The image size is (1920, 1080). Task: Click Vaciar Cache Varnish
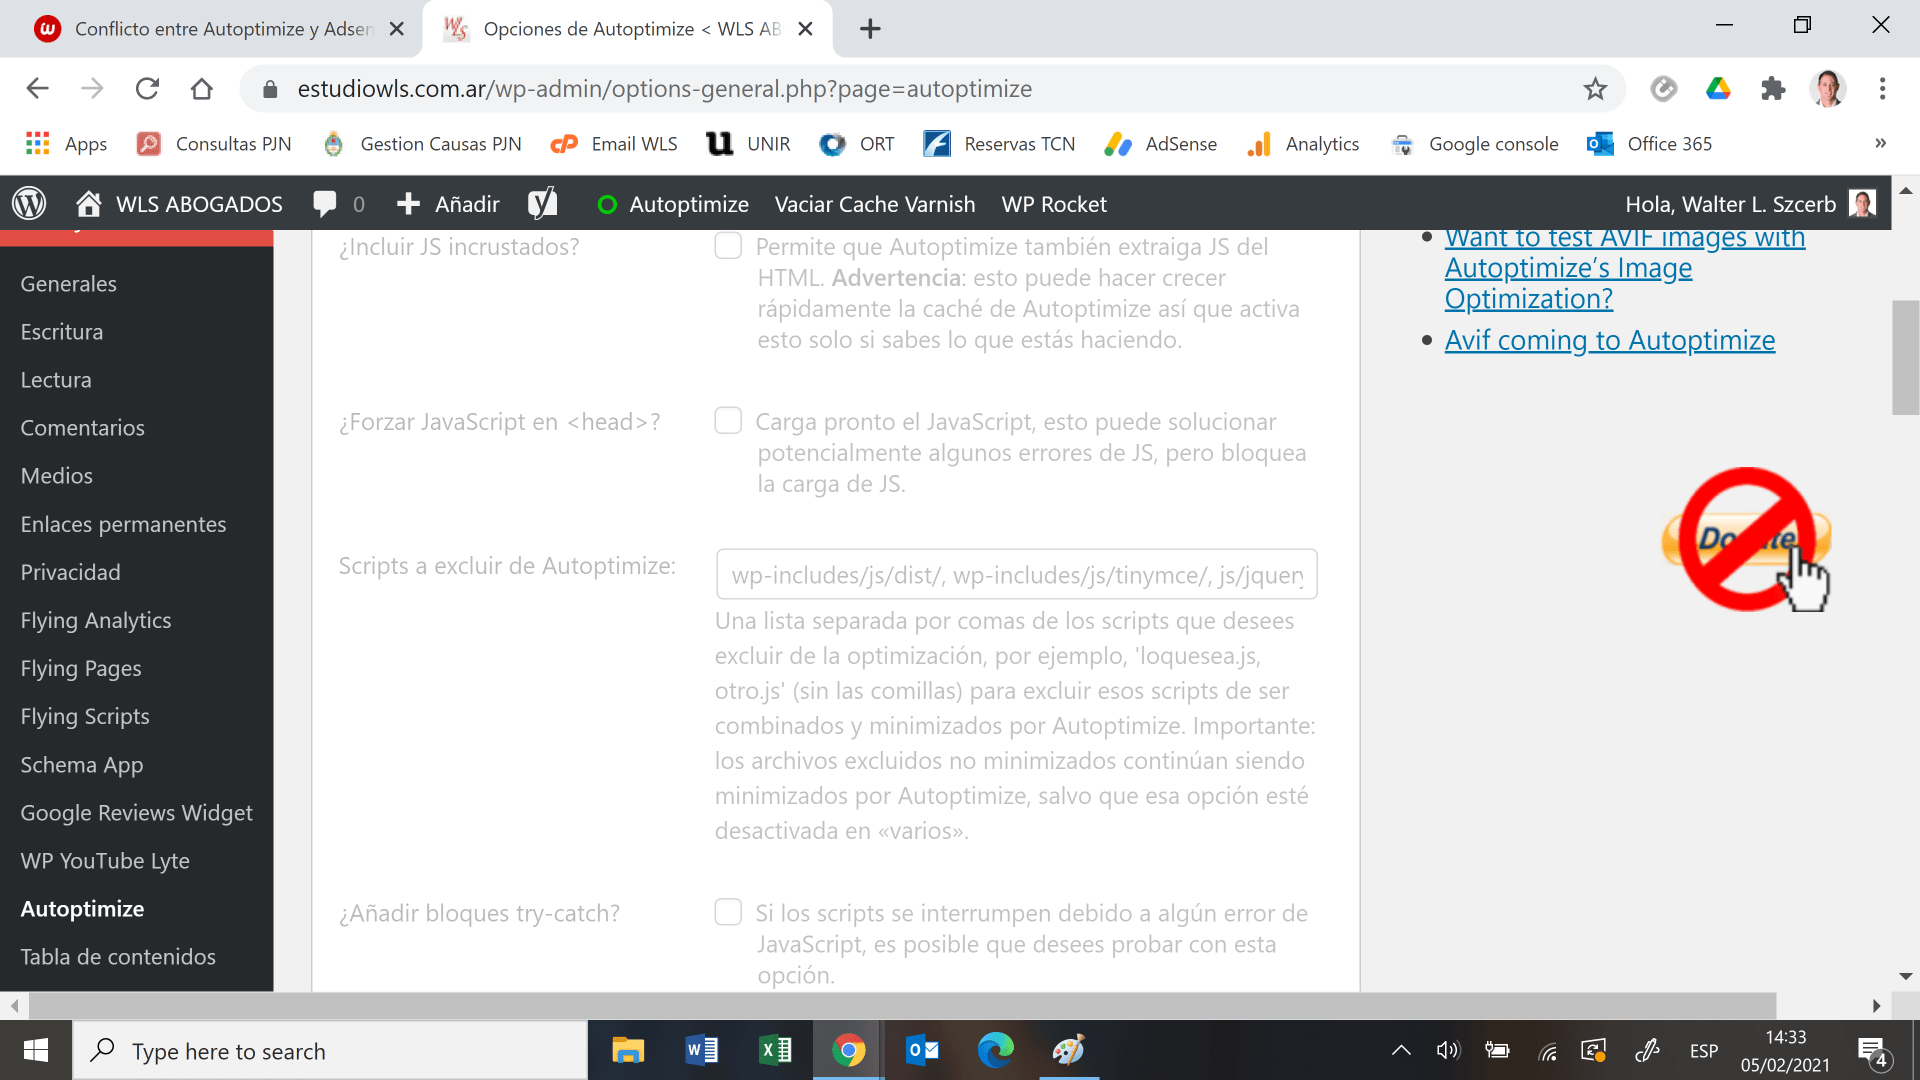pyautogui.click(x=875, y=204)
